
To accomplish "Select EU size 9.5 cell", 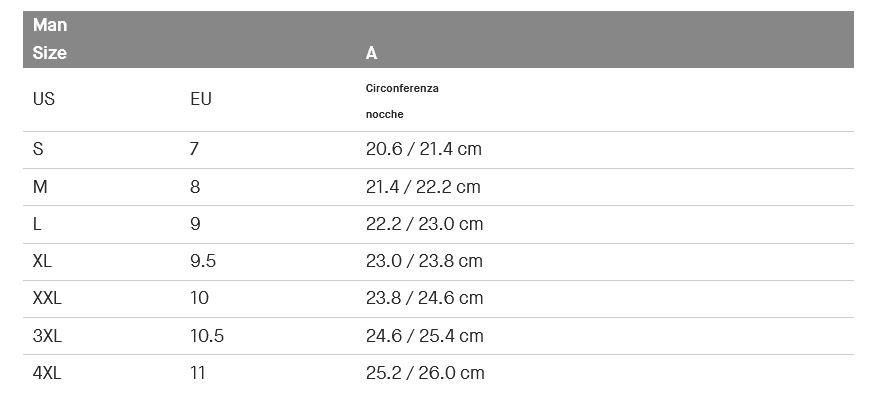I will click(x=203, y=261).
